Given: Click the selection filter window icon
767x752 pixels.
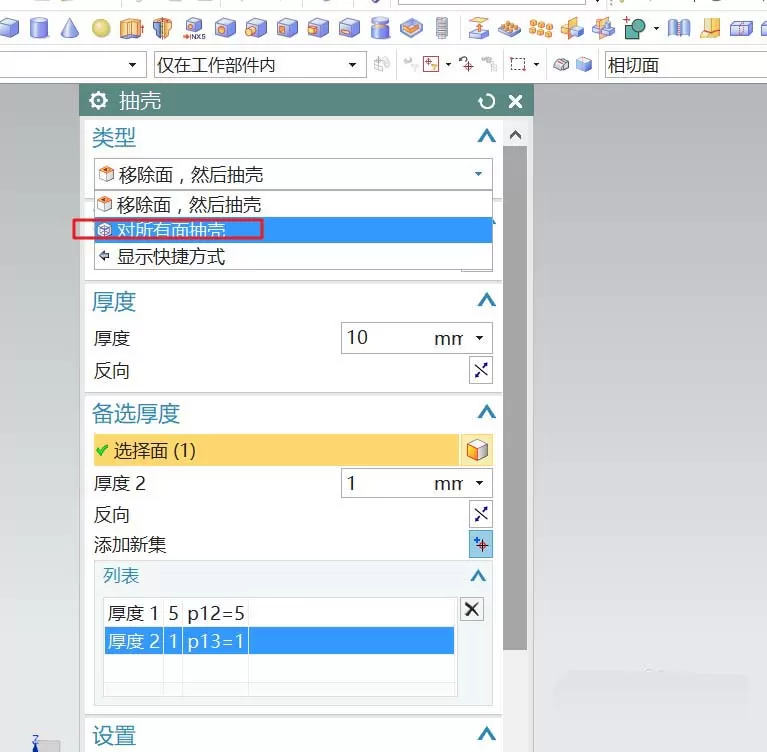Looking at the screenshot, I should coord(431,64).
